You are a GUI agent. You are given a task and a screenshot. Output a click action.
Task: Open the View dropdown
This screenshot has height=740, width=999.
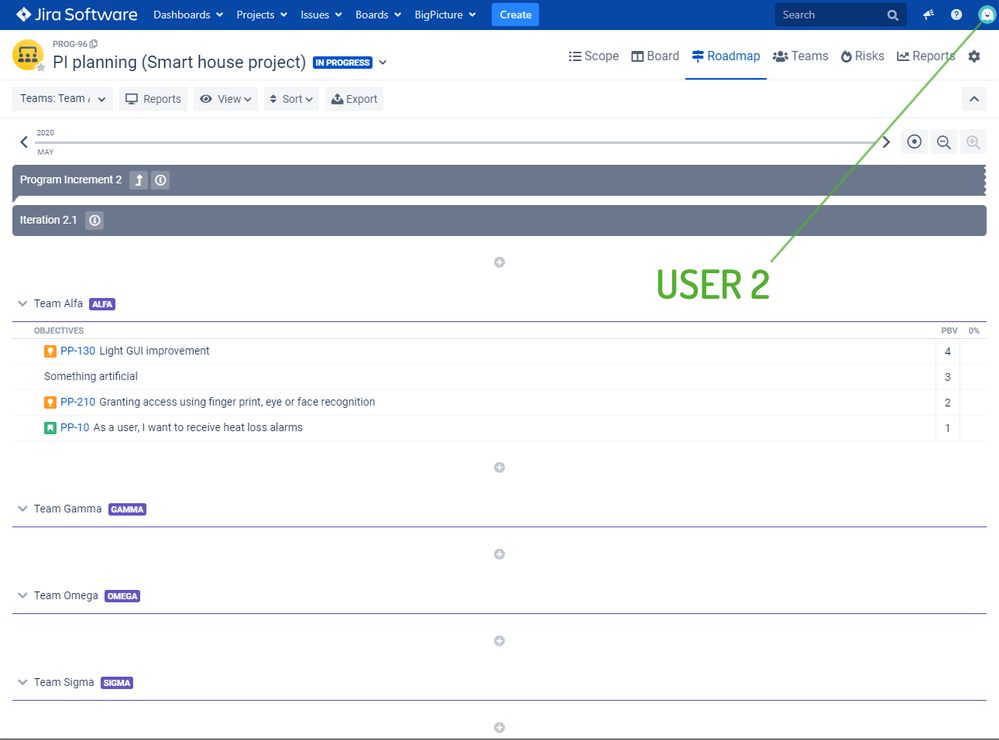click(x=226, y=99)
